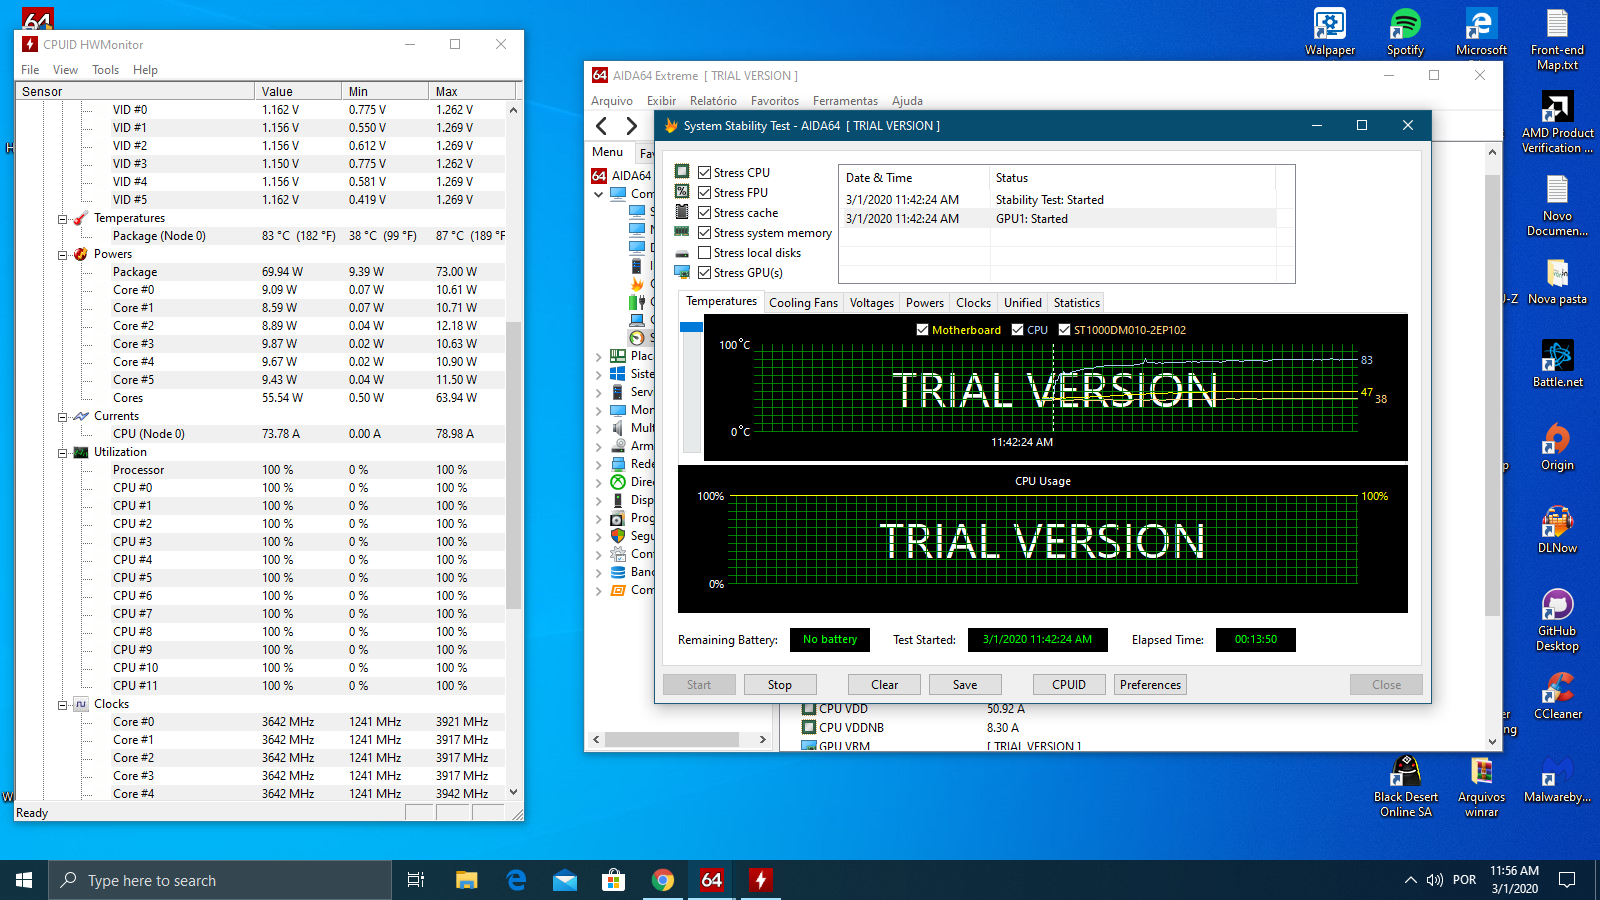Toggle Stress CPU checkbox
Screen dimensions: 1600x900
click(x=704, y=173)
